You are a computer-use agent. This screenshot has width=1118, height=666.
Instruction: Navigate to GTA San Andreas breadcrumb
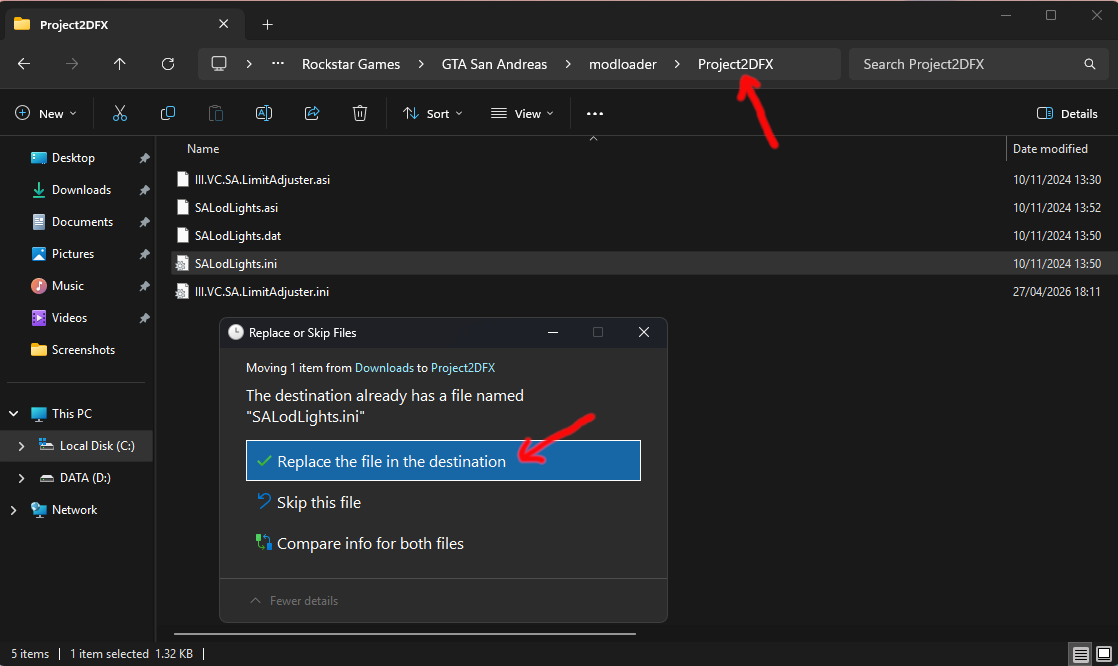[494, 64]
